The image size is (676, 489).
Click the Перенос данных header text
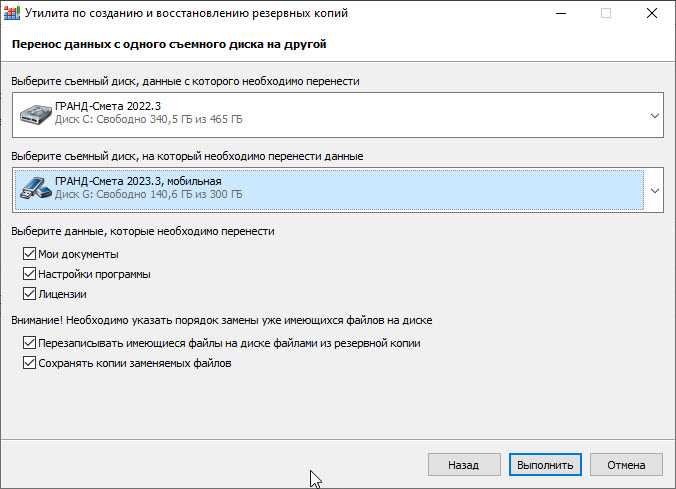[168, 45]
